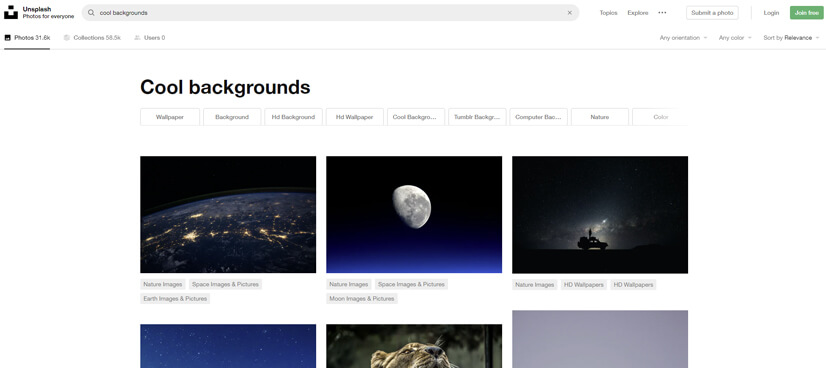Click Space Images & Pictures under Earth photo

(x=225, y=284)
